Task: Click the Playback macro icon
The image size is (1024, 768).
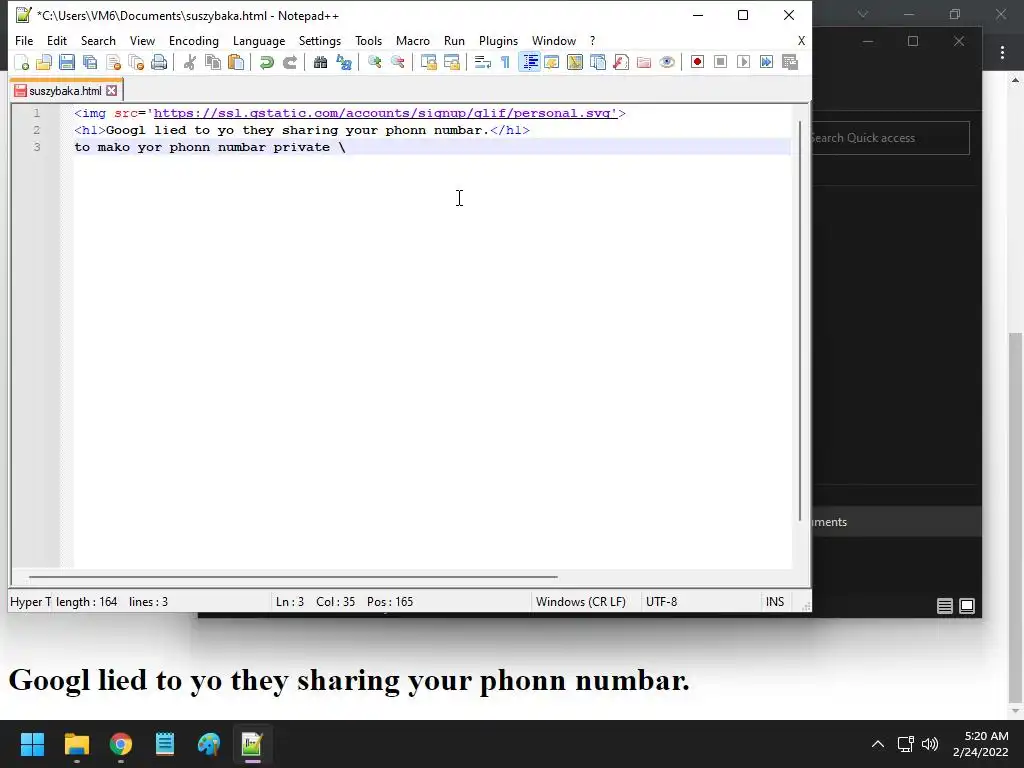Action: pos(743,62)
